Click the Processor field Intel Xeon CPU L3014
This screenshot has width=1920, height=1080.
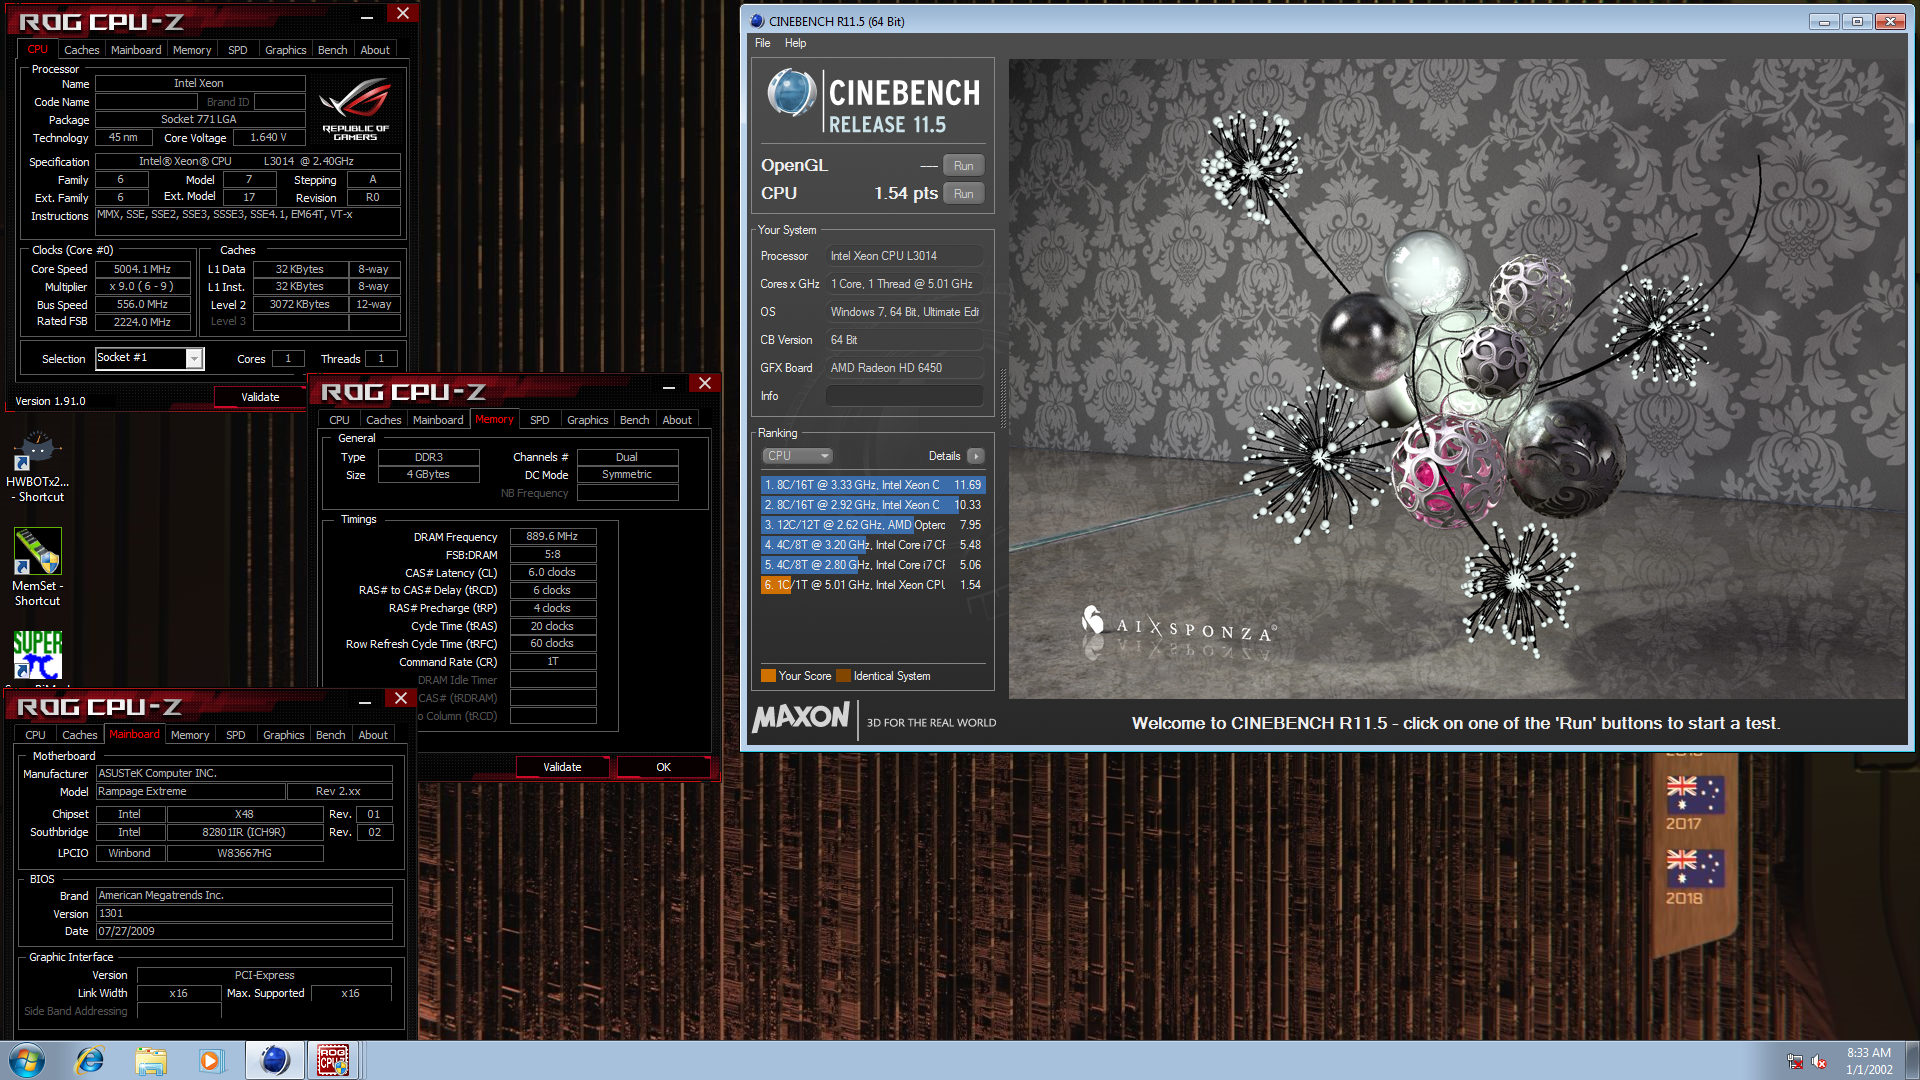pyautogui.click(x=905, y=256)
